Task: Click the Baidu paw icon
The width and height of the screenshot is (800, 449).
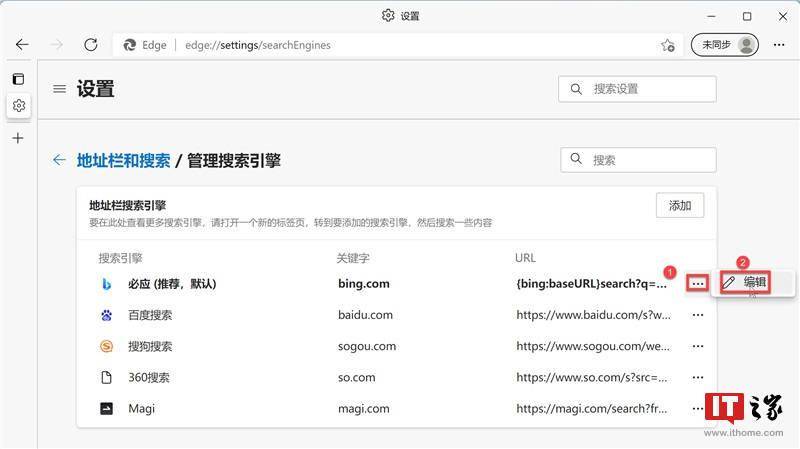Action: (106, 315)
